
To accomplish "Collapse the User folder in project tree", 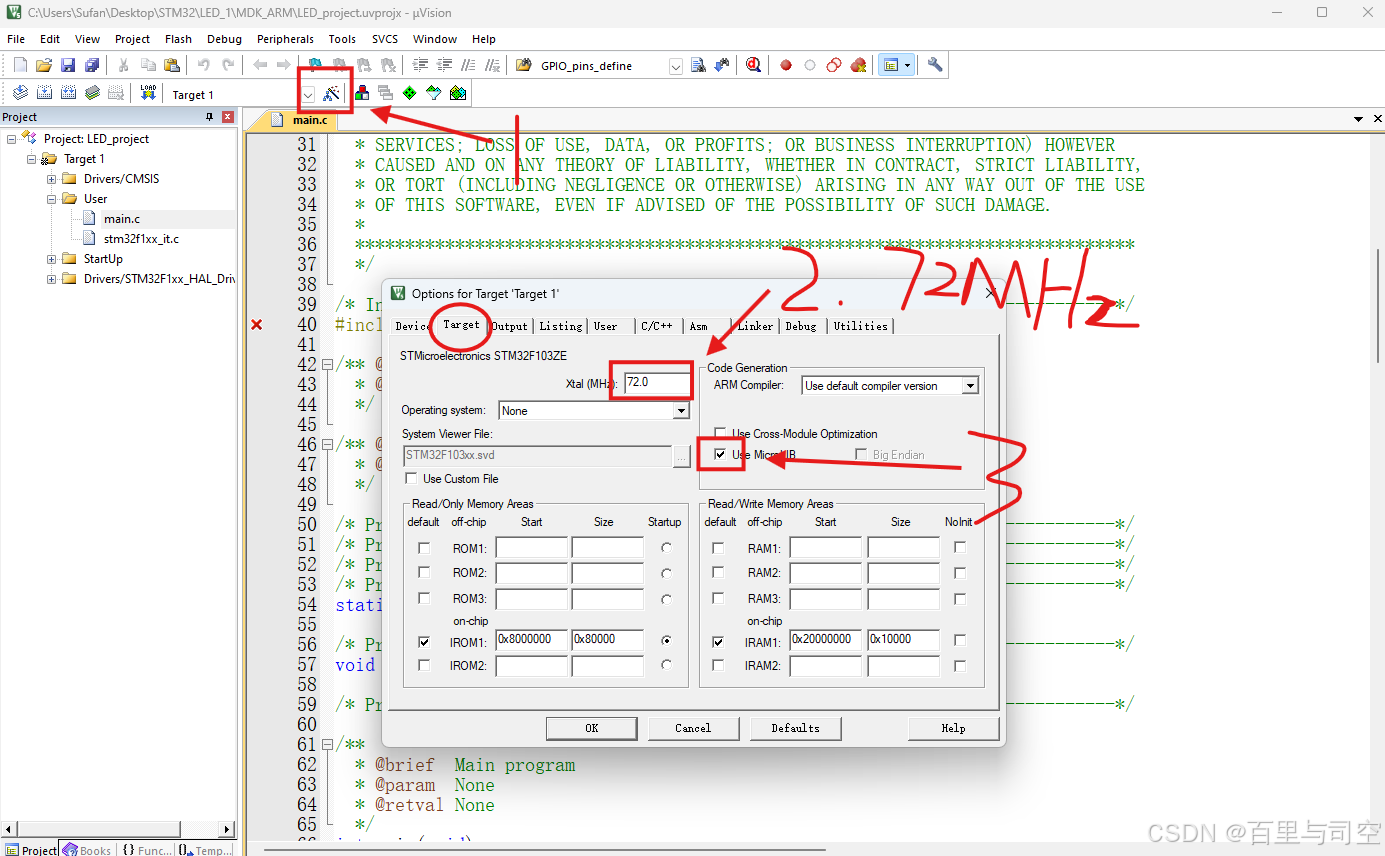I will point(51,199).
